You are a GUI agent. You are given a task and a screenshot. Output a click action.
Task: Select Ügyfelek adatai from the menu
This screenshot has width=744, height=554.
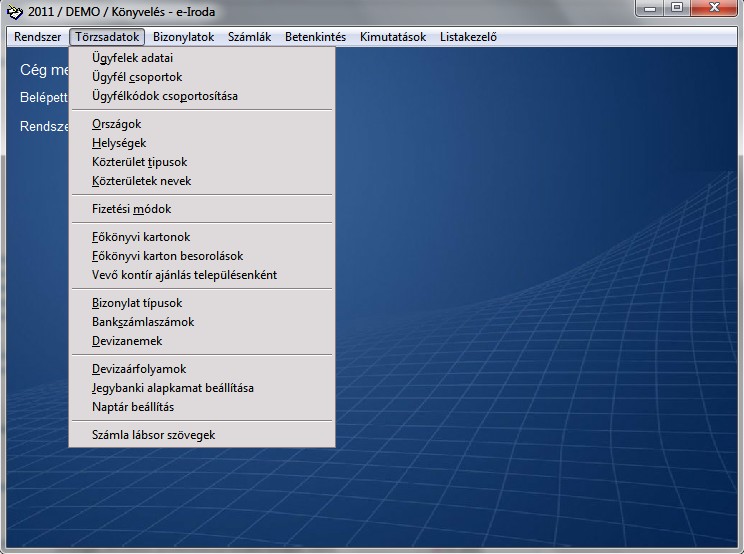132,58
